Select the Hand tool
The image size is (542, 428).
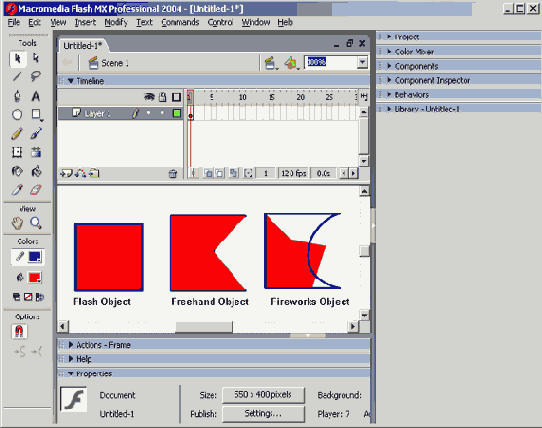[x=17, y=223]
